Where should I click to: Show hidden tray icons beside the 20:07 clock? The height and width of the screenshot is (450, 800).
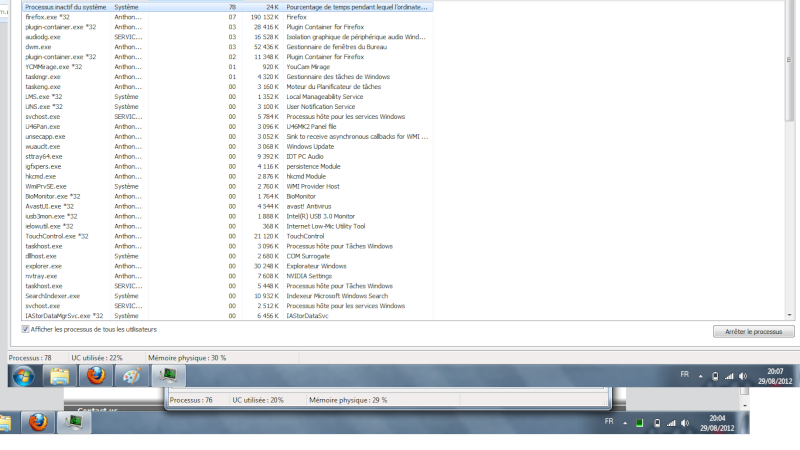tap(701, 377)
